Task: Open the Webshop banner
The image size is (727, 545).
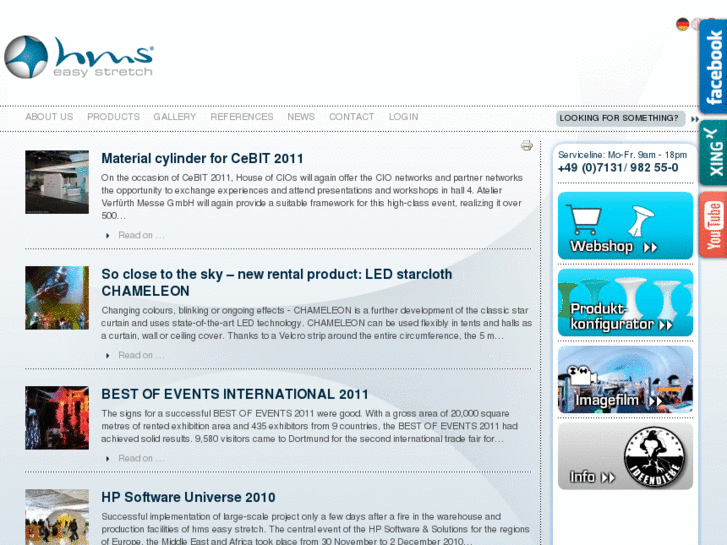Action: 625,226
